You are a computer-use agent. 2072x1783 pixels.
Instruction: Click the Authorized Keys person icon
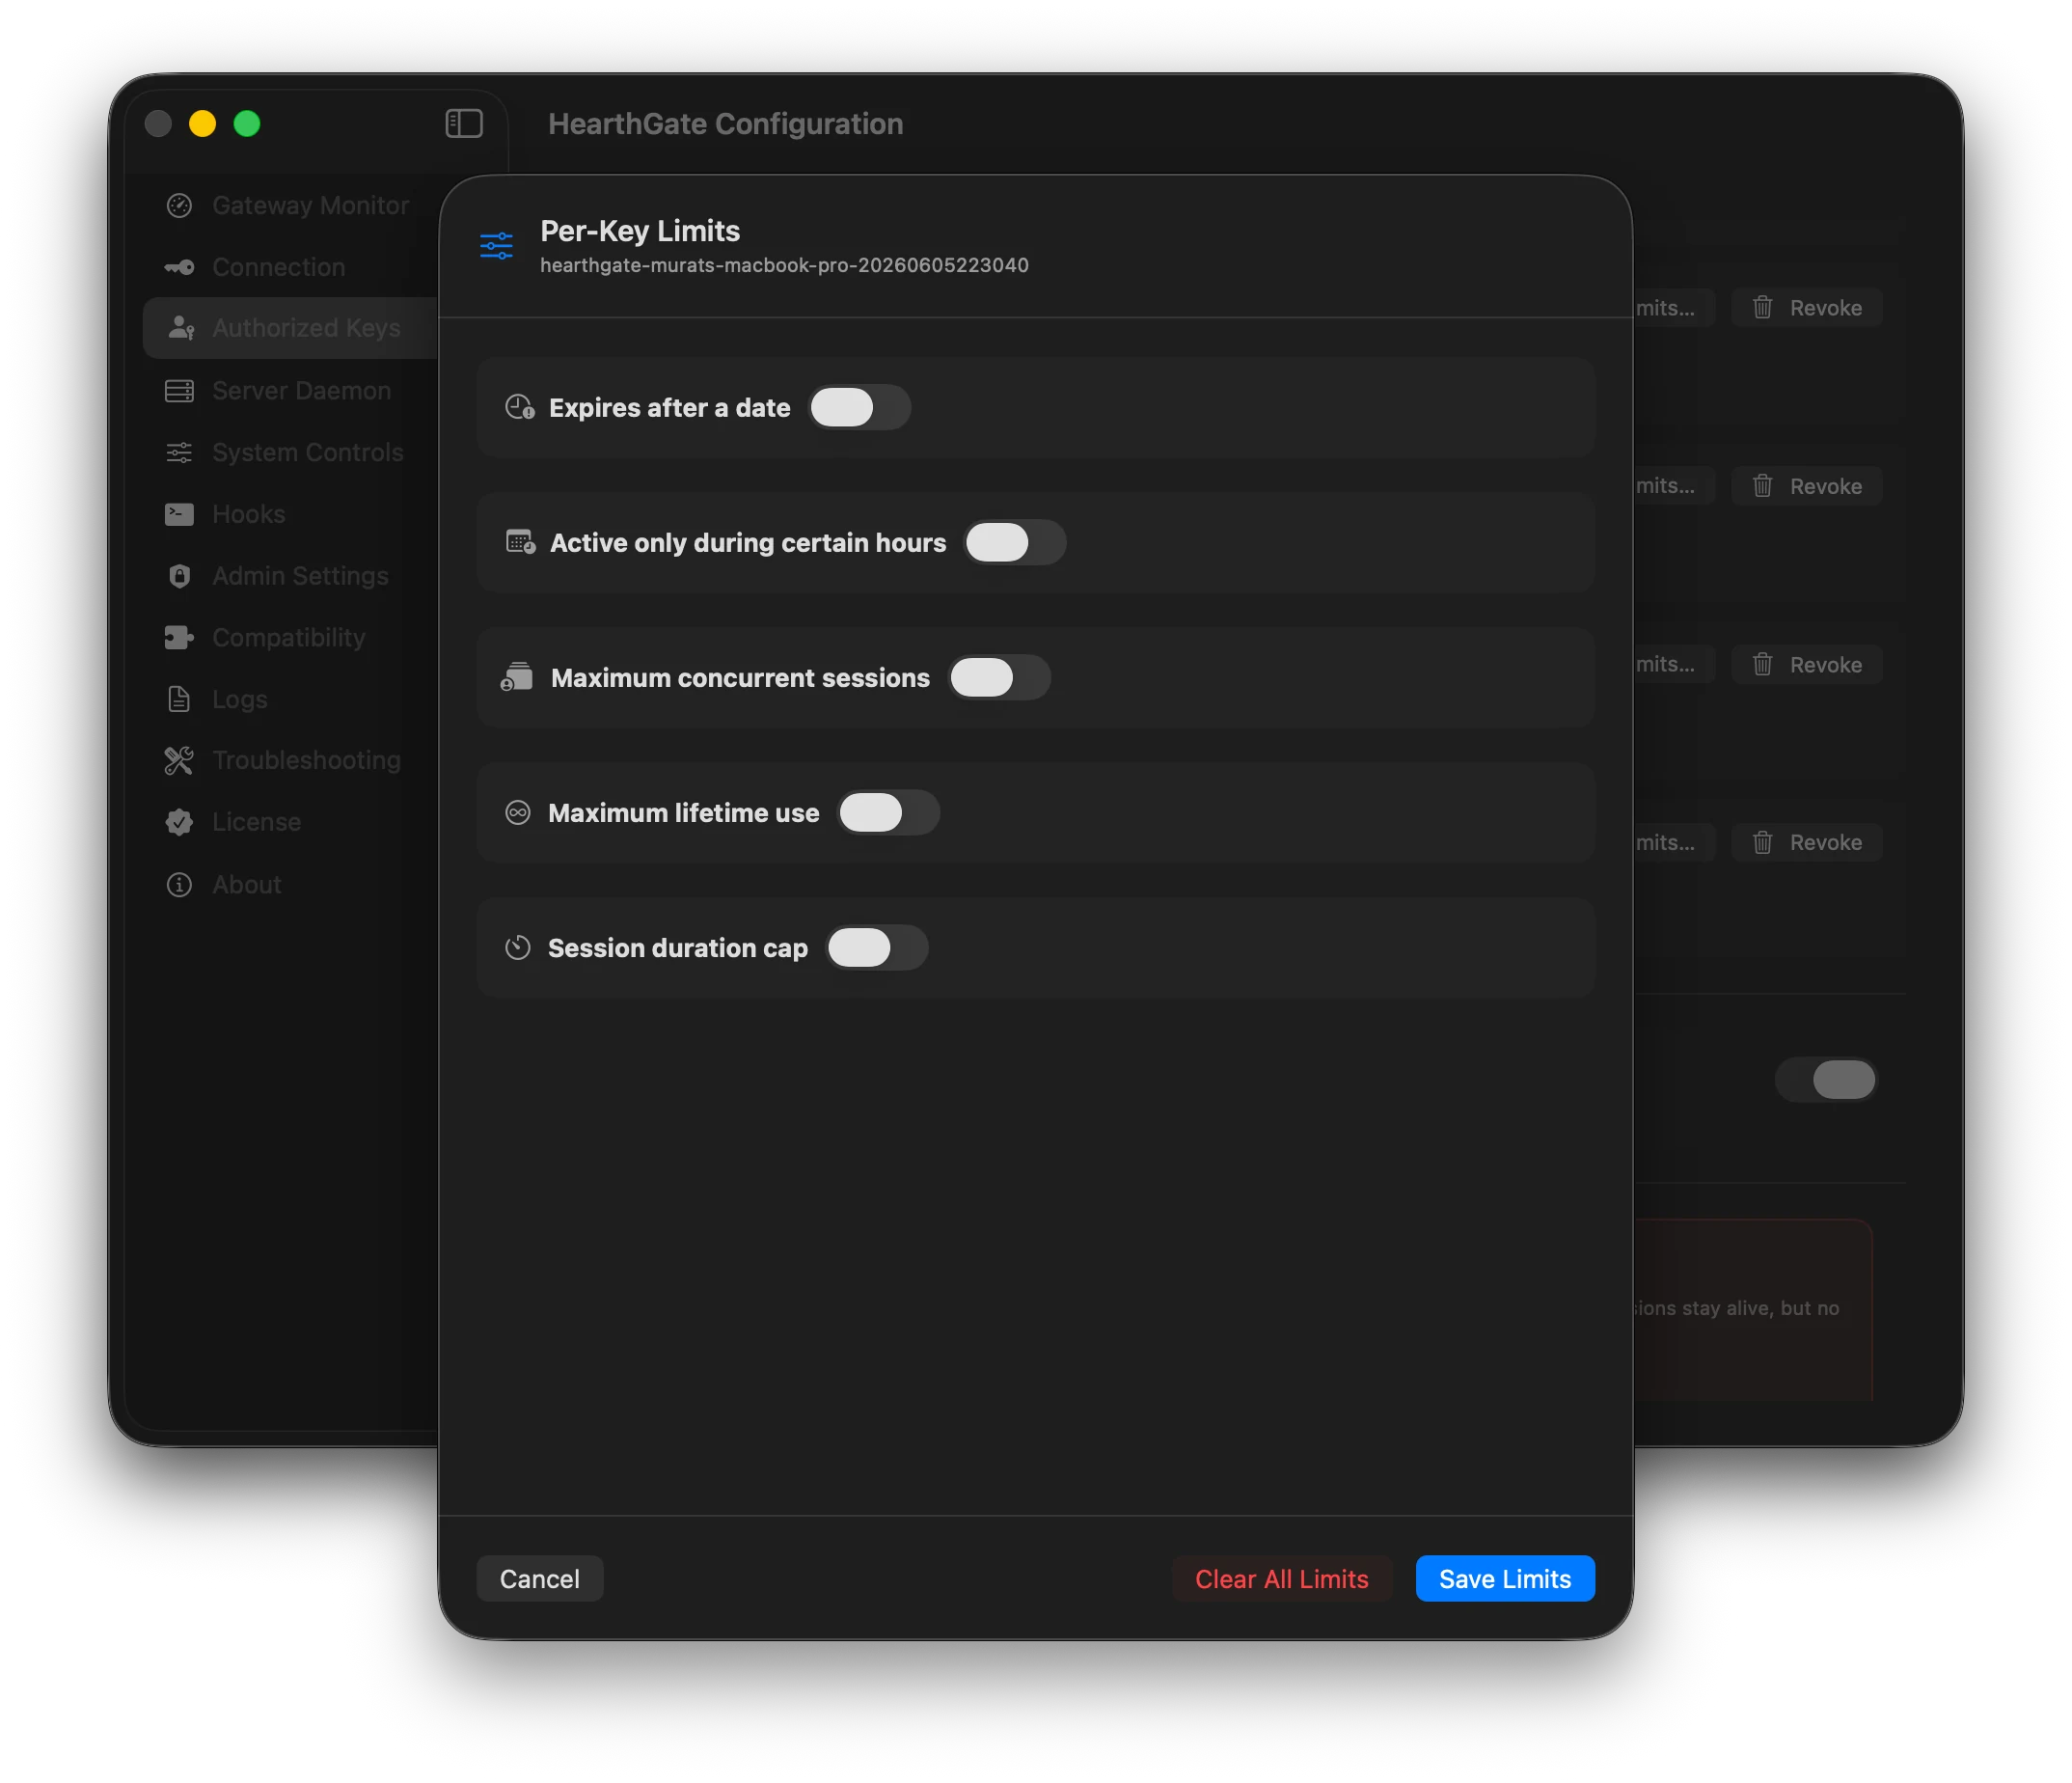coord(181,328)
